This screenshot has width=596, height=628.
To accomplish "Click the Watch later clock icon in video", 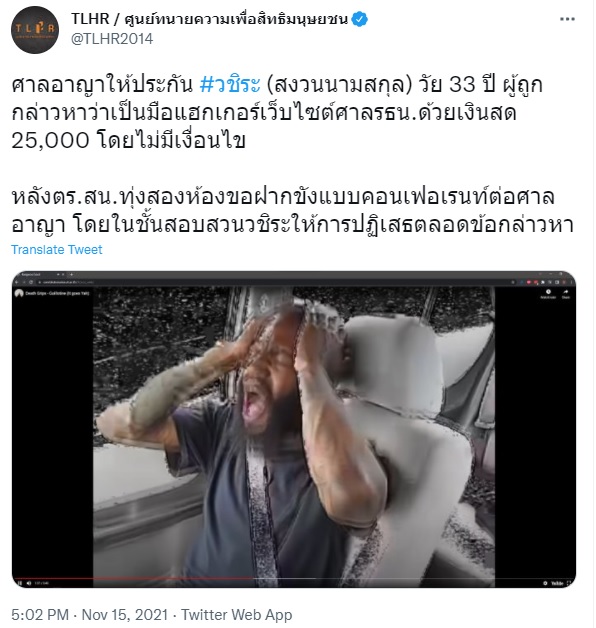I will tap(548, 293).
